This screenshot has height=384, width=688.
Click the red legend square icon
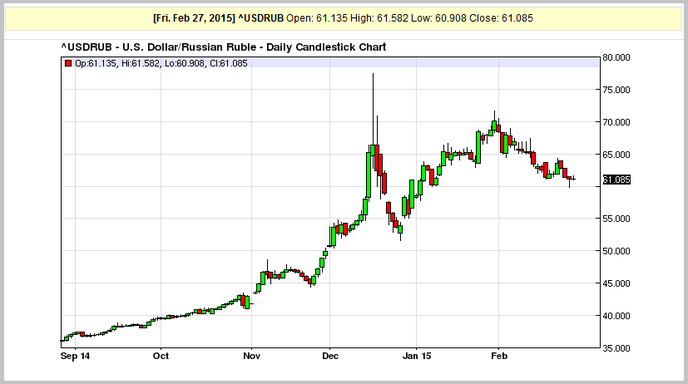coord(68,64)
